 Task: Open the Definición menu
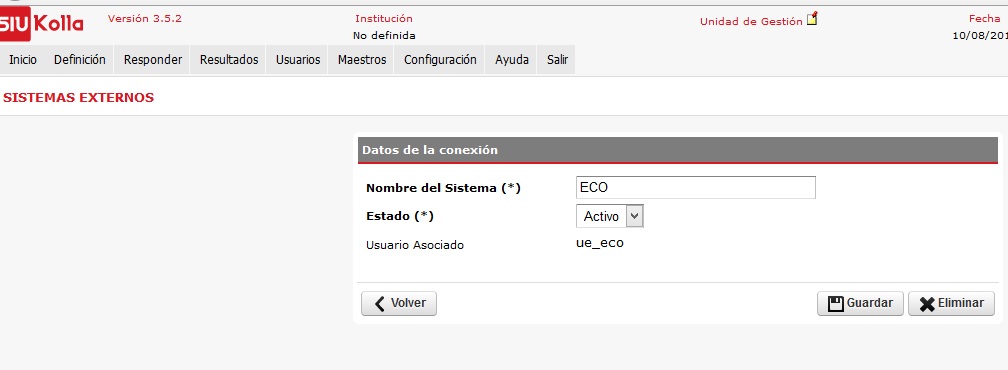(x=80, y=60)
